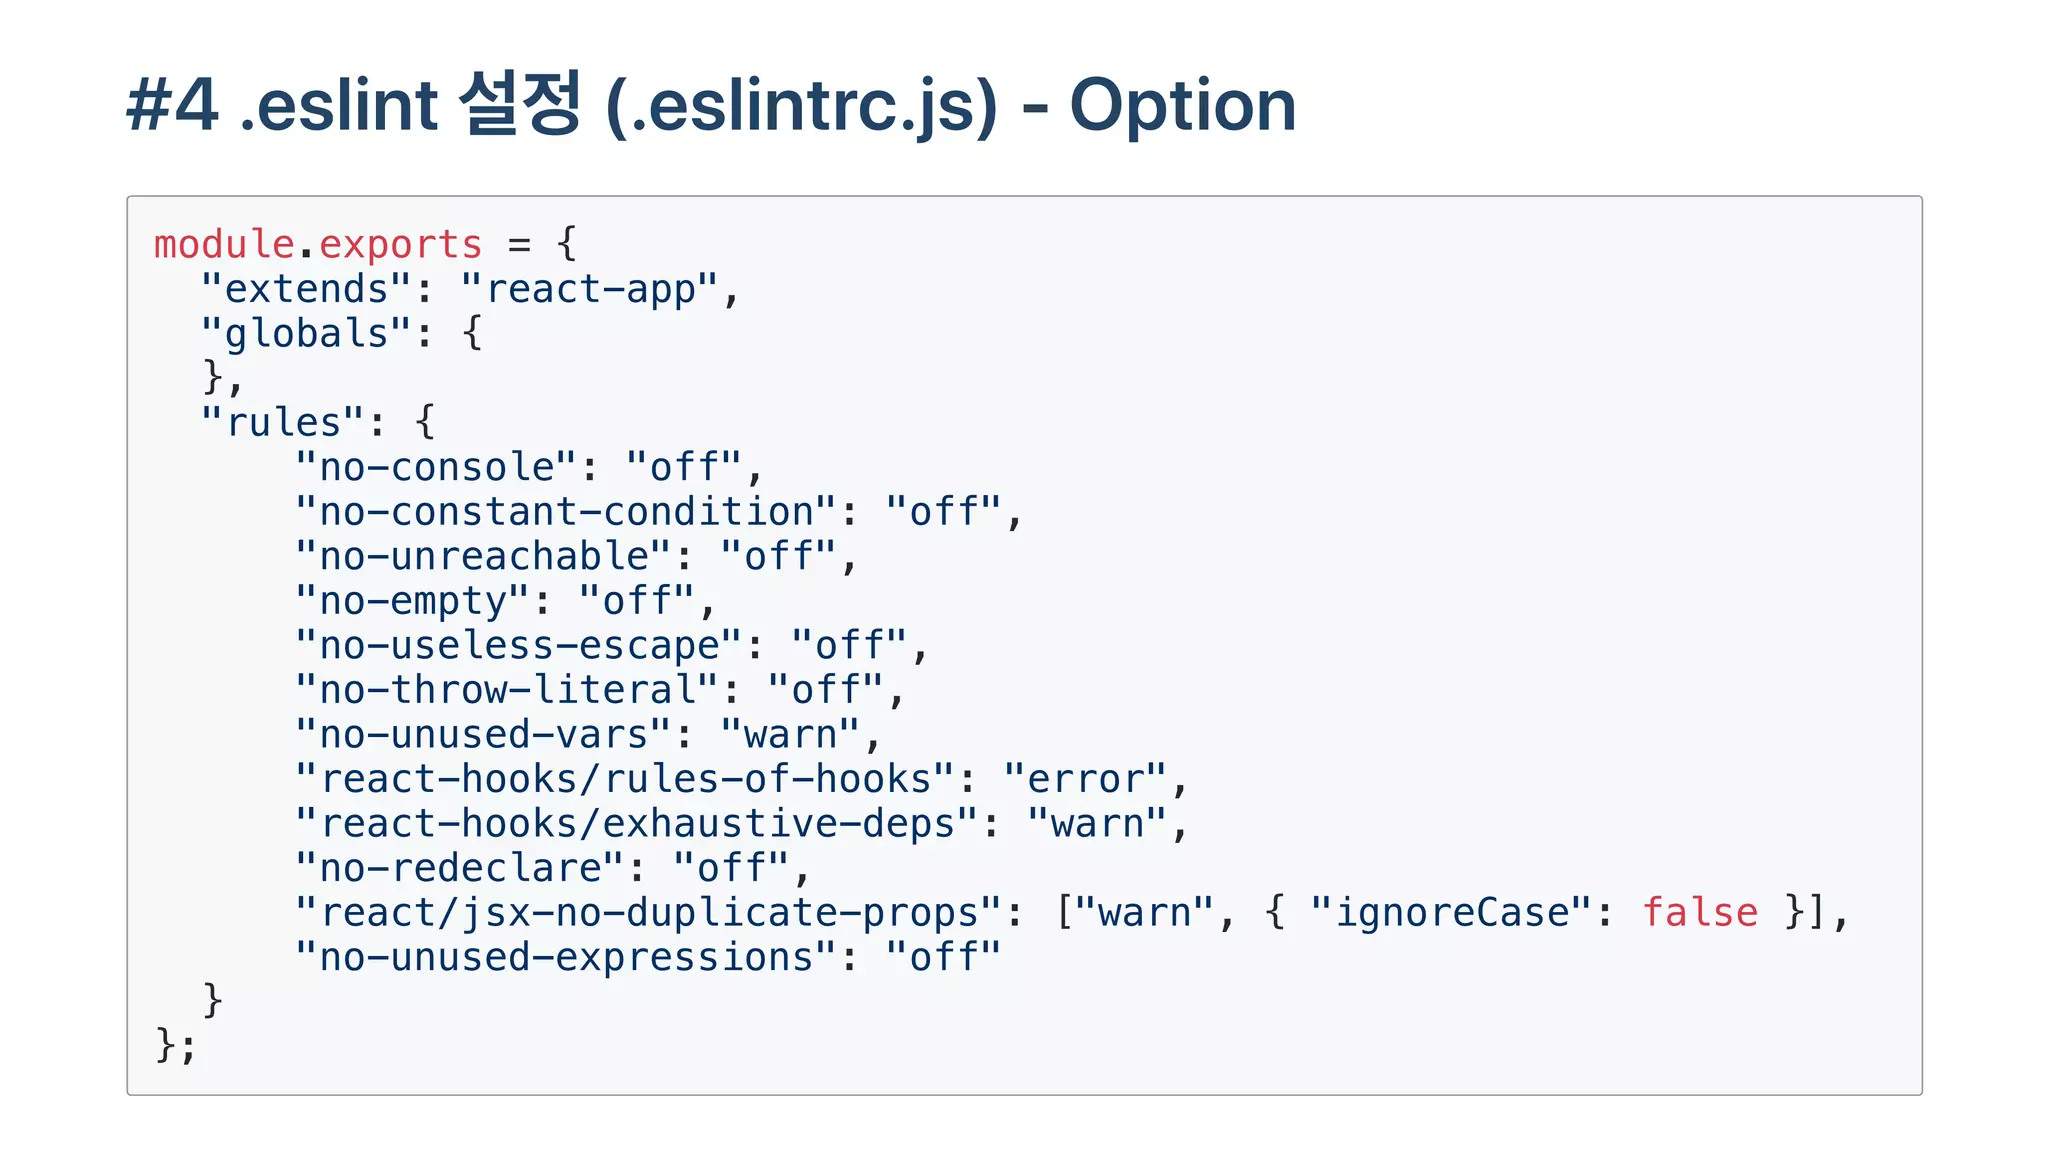Click the "no-throw-literal" rule name

click(507, 690)
